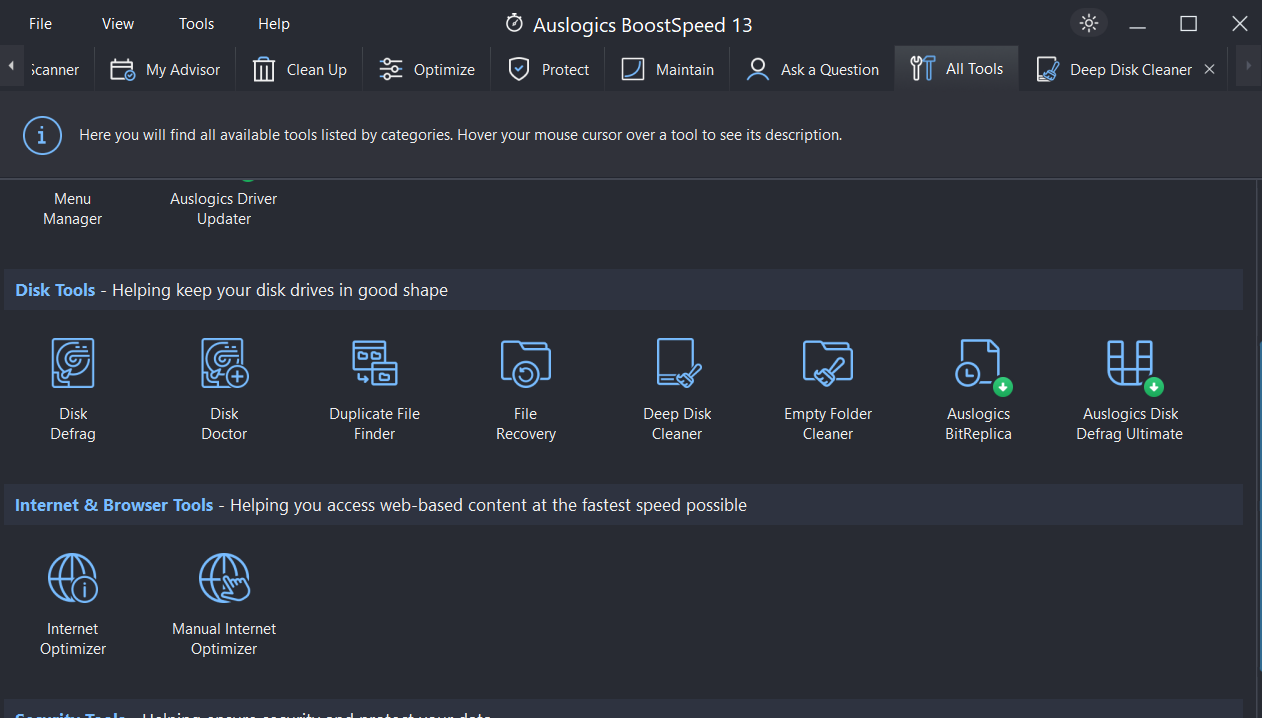Screen dimensions: 1262x718
Task: Open the View menu
Action: pyautogui.click(x=118, y=24)
